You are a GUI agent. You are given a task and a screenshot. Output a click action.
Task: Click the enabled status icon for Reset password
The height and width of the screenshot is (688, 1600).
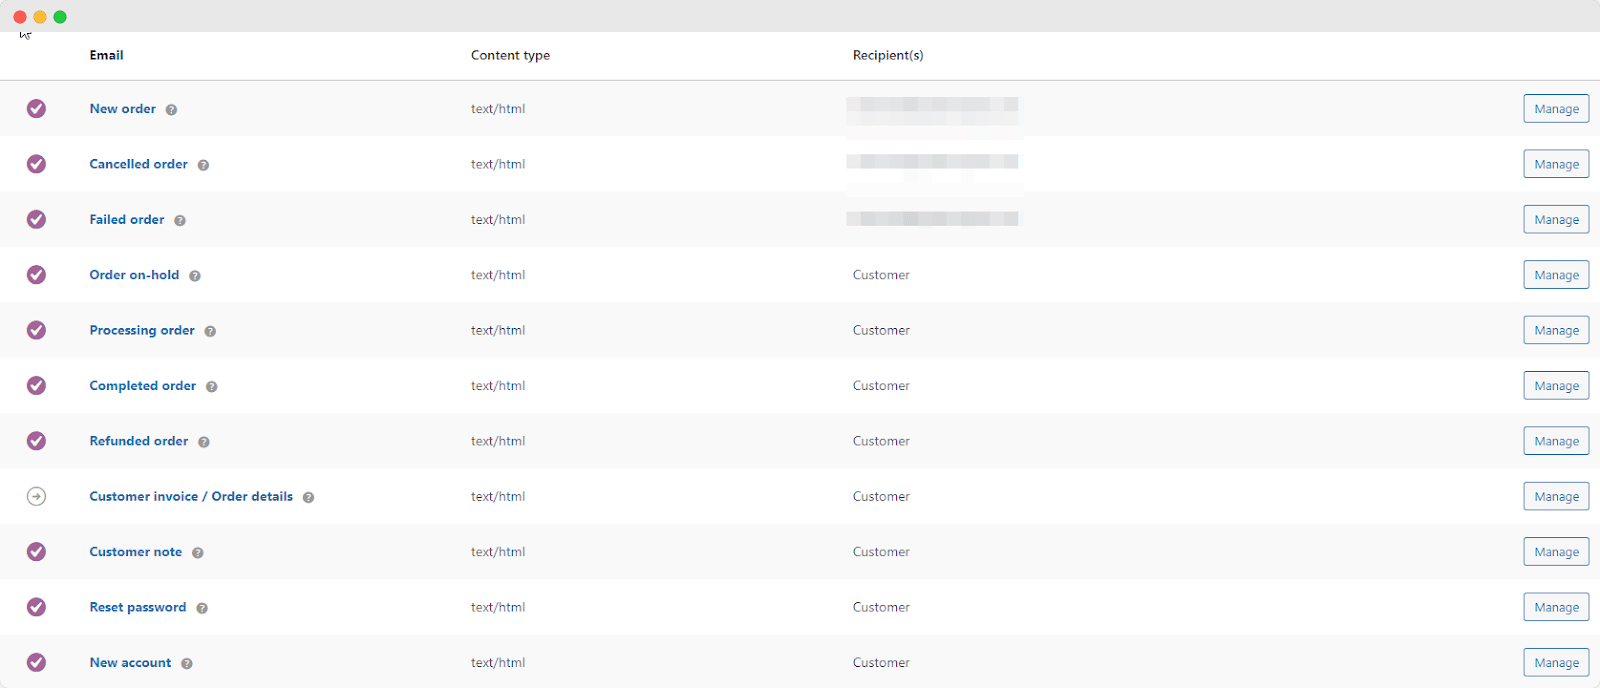[36, 607]
